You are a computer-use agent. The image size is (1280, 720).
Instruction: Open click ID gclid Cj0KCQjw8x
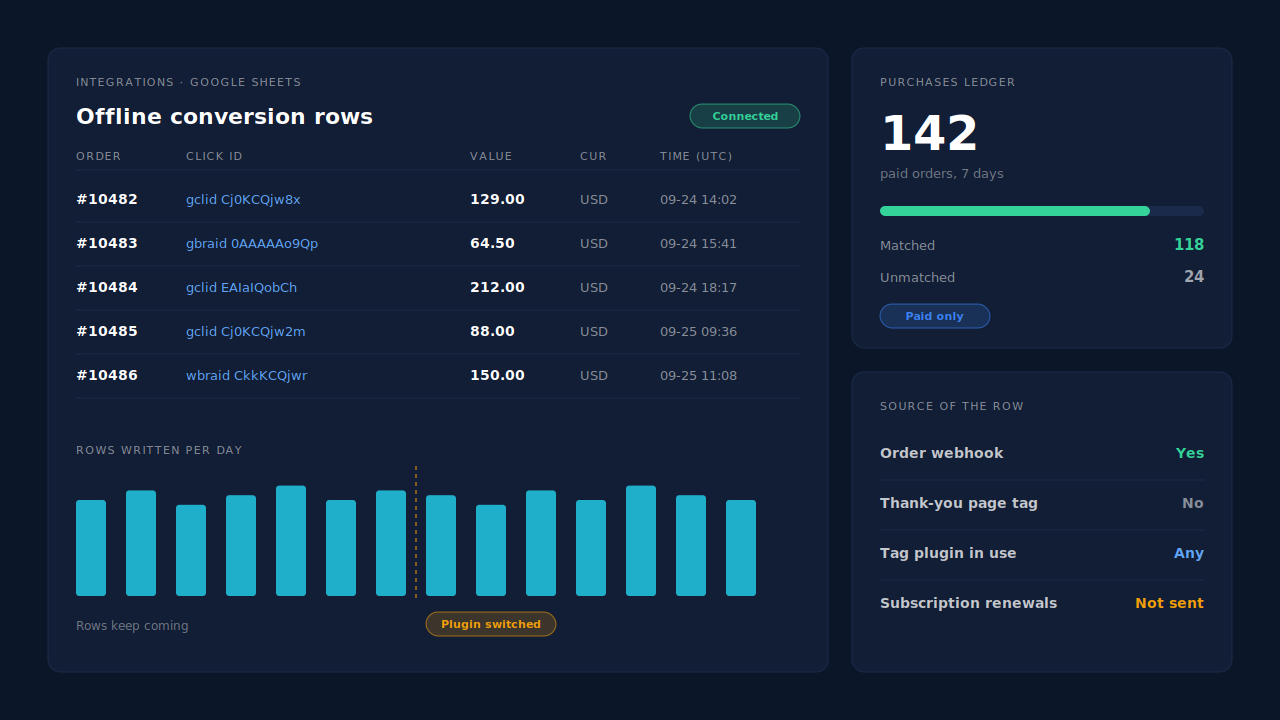coord(243,200)
